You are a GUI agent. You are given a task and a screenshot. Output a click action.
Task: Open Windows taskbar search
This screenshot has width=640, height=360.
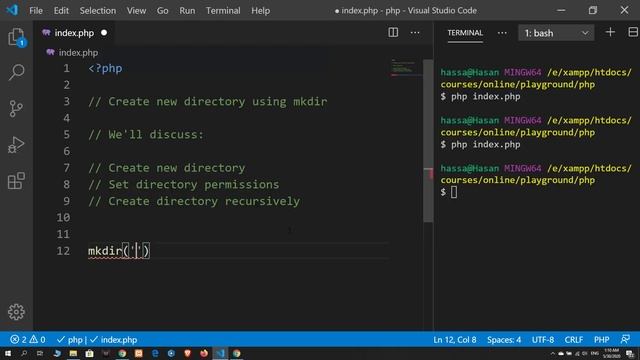pos(24,353)
